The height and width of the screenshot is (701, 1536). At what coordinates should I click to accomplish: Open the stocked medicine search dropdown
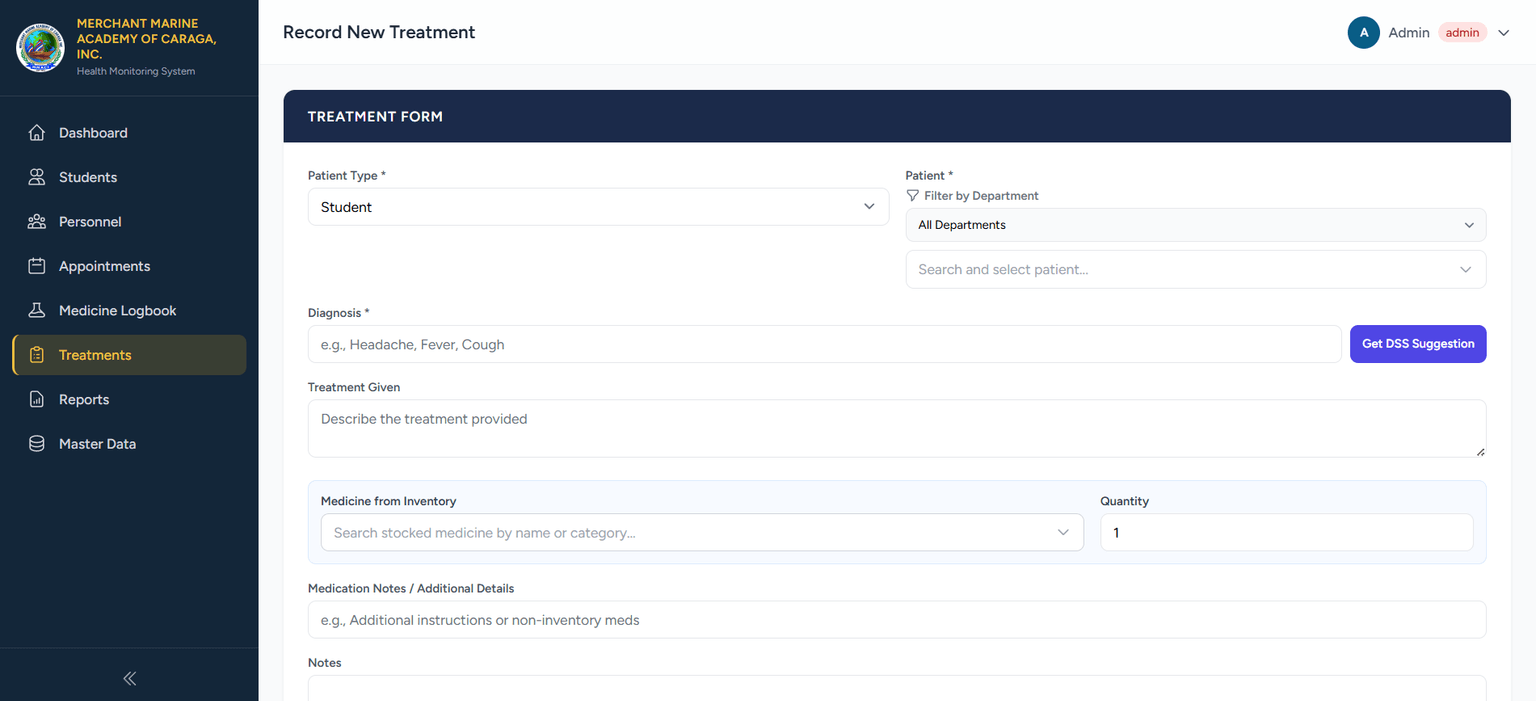point(702,533)
